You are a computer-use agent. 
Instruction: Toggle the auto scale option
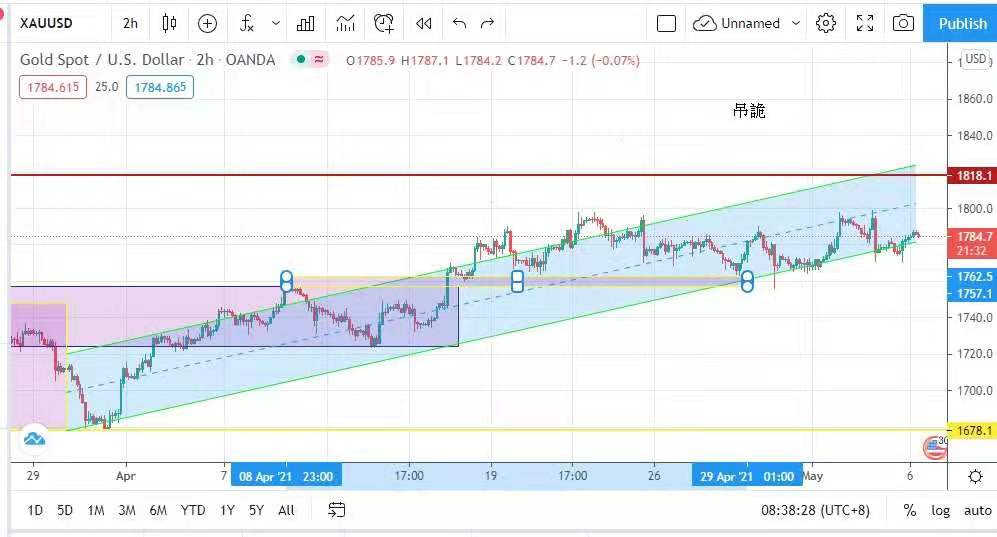point(977,510)
